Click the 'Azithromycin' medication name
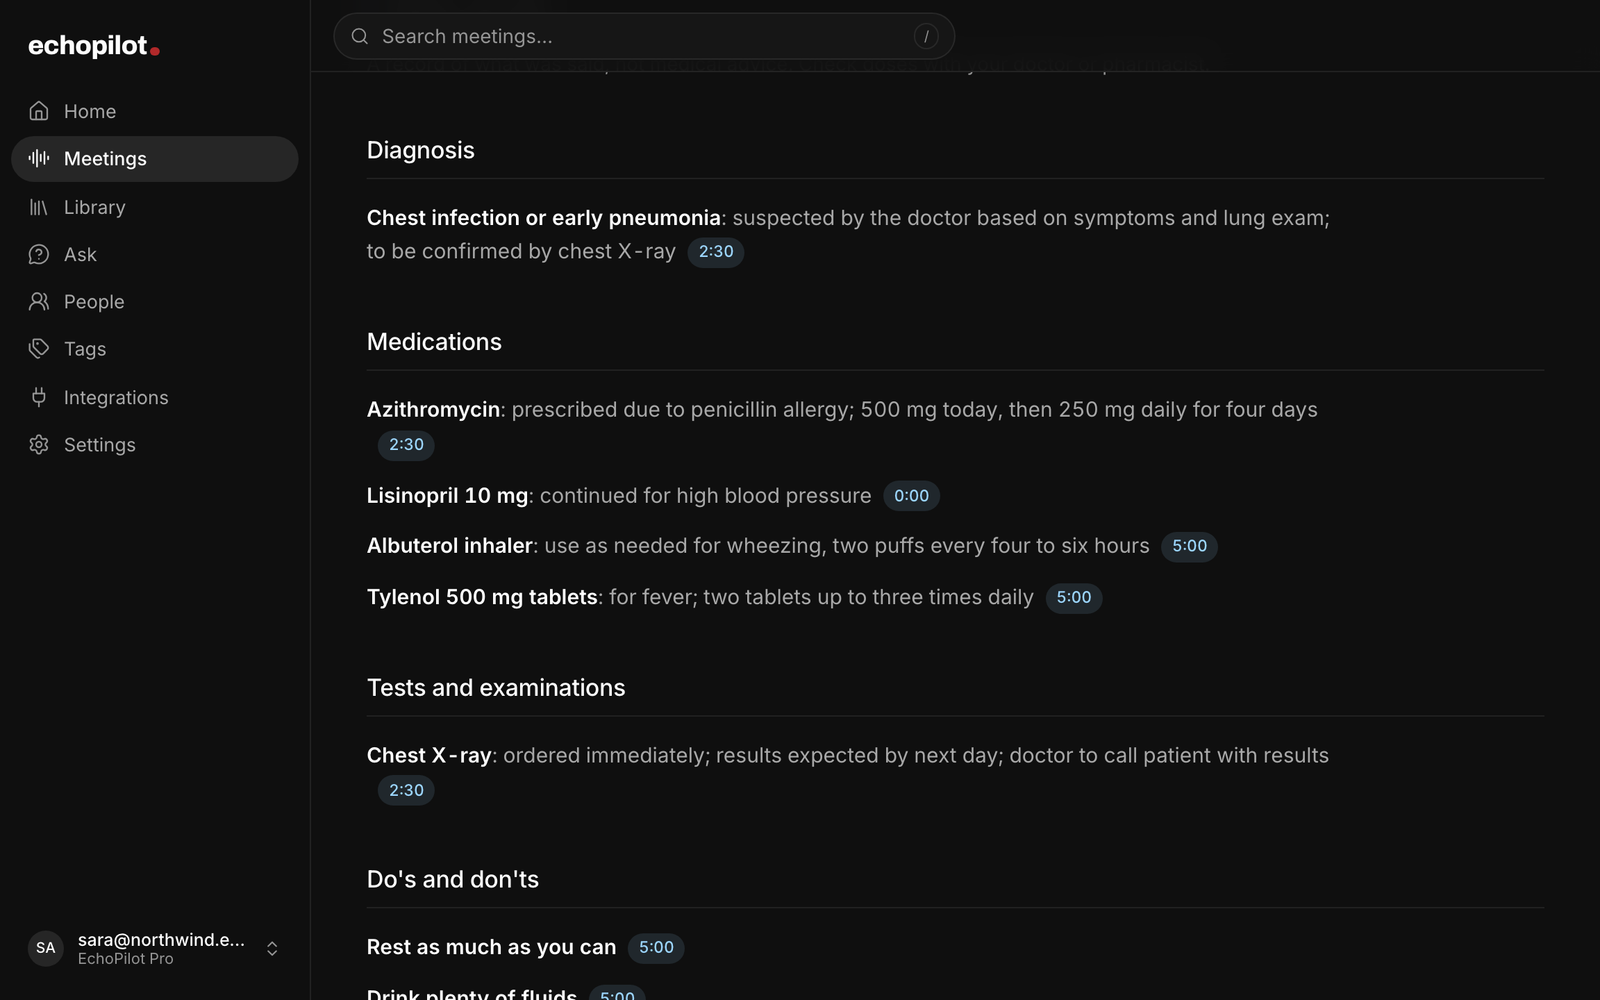Screen dimensions: 1600x1000 tap(433, 410)
